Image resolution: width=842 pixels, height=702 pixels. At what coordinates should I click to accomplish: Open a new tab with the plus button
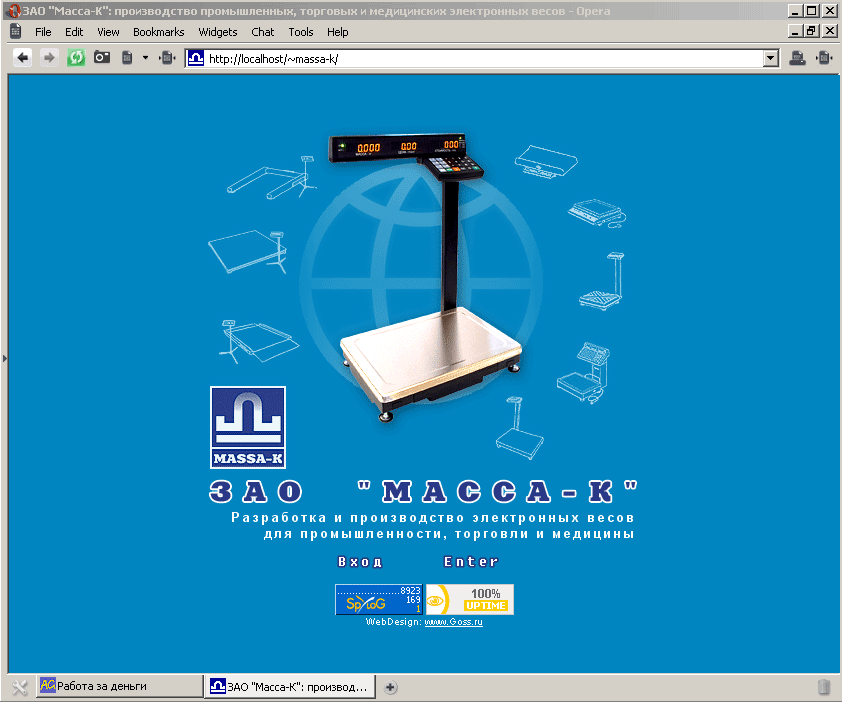point(390,687)
